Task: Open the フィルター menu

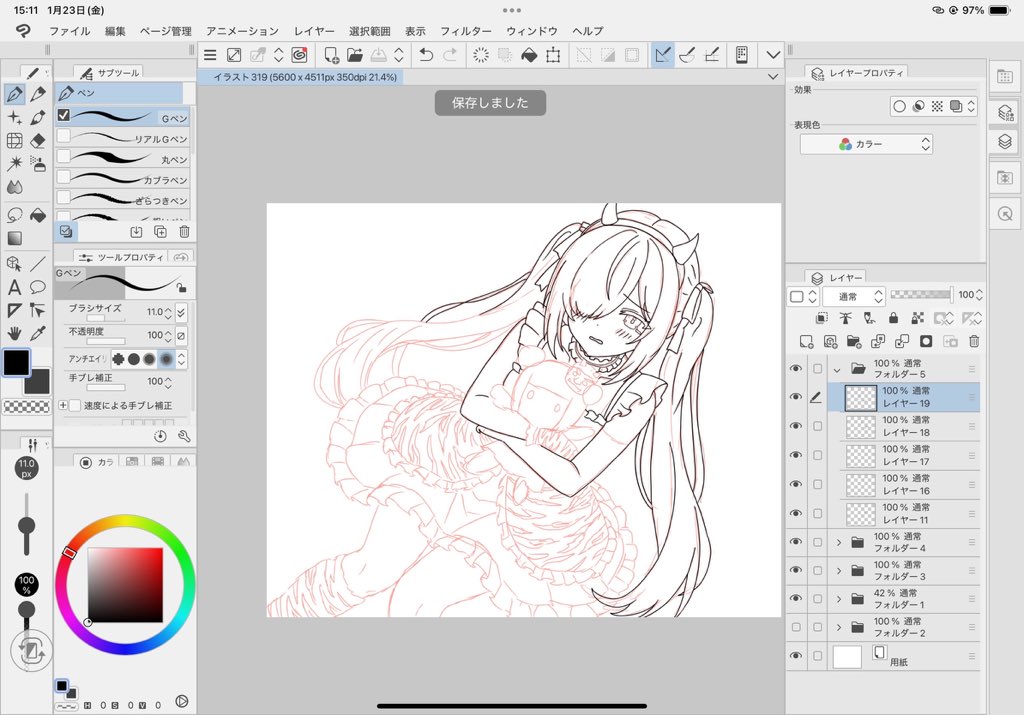Action: 466,31
